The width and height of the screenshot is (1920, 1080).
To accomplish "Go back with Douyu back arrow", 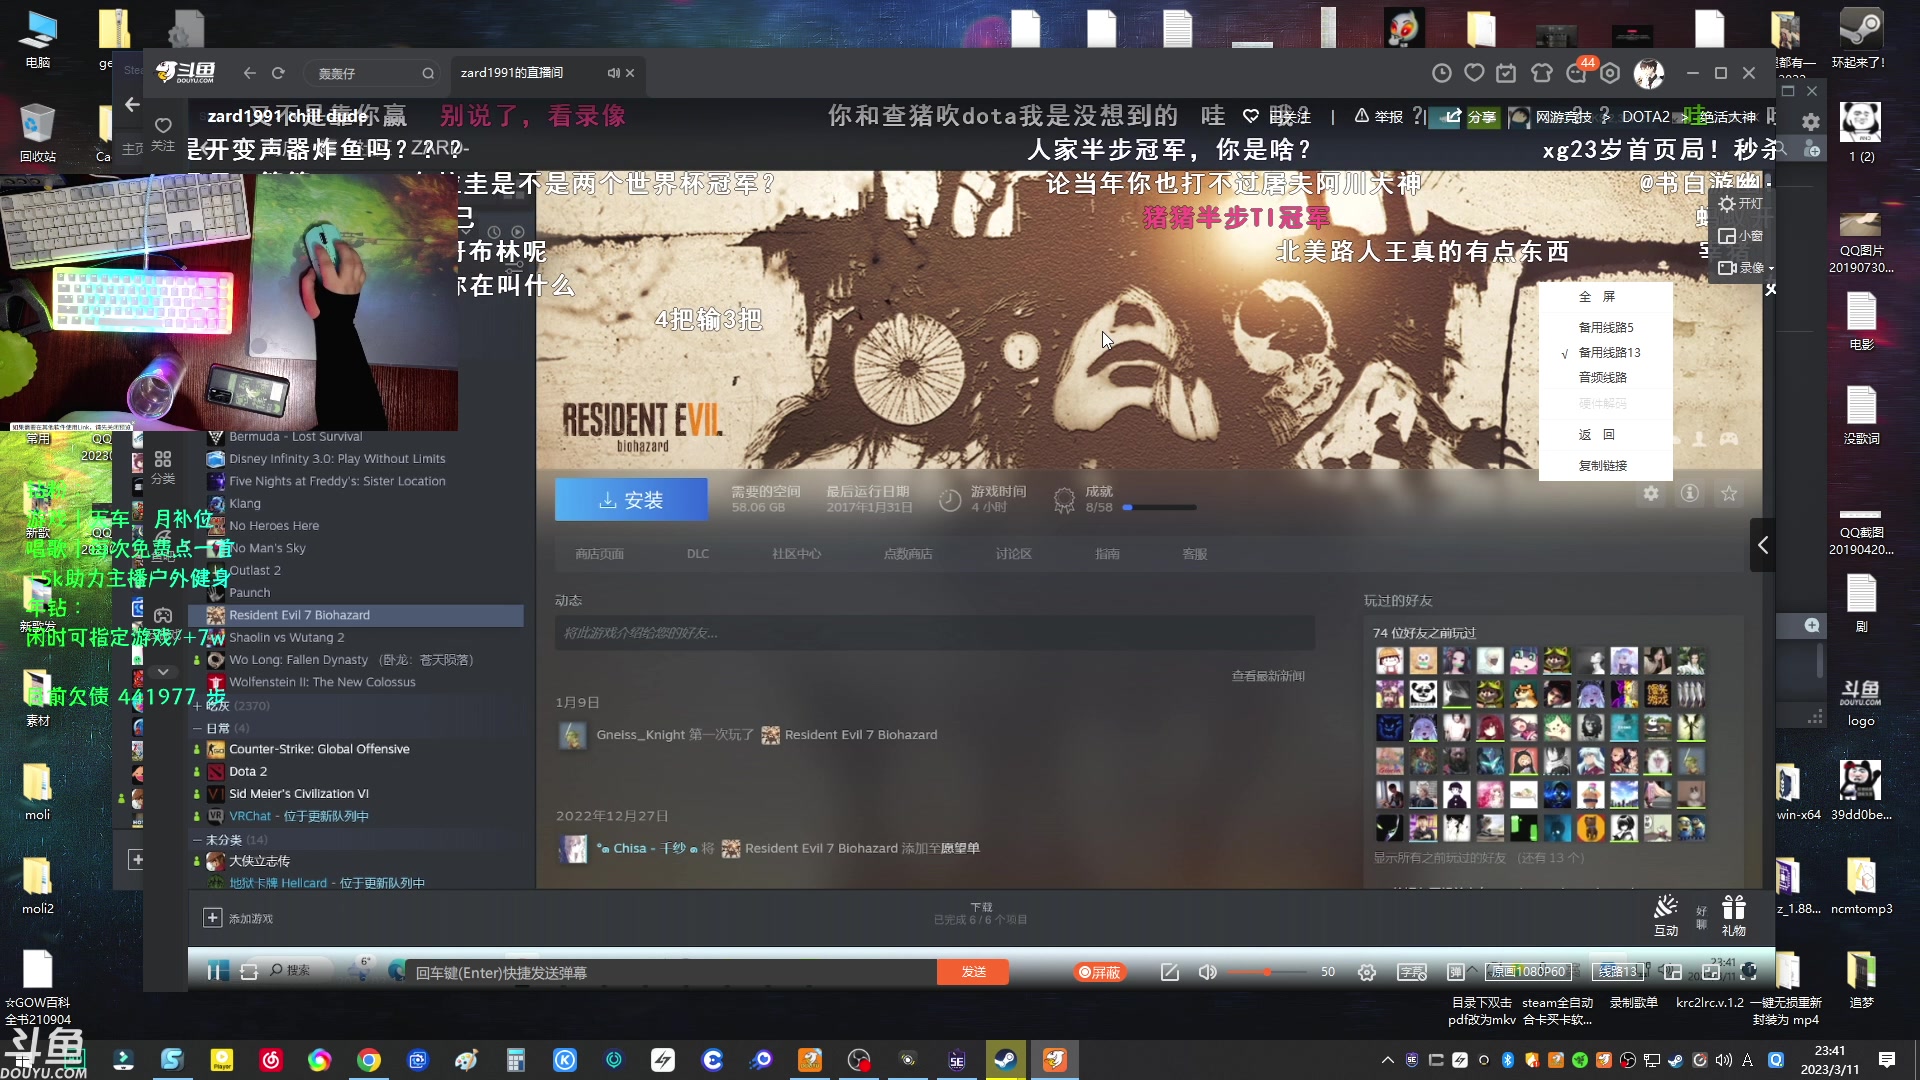I will coord(249,73).
